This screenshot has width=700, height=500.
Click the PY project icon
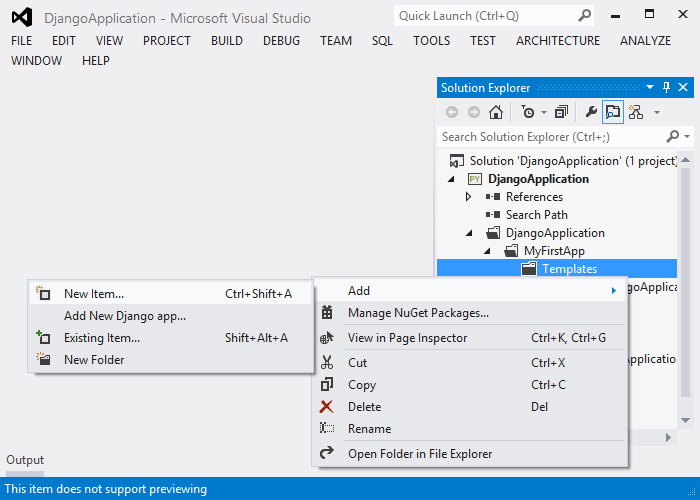[x=474, y=179]
